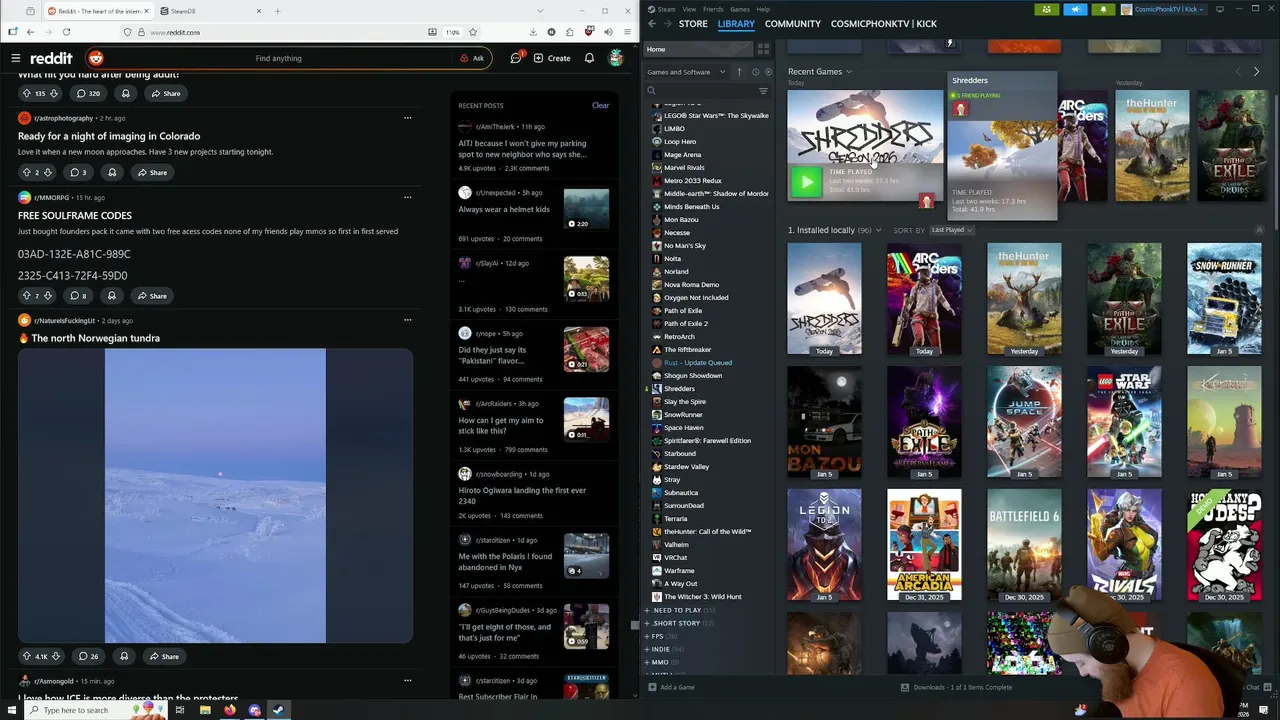Viewport: 1280px width, 720px height.
Task: Open browser downloads icon
Action: click(532, 32)
